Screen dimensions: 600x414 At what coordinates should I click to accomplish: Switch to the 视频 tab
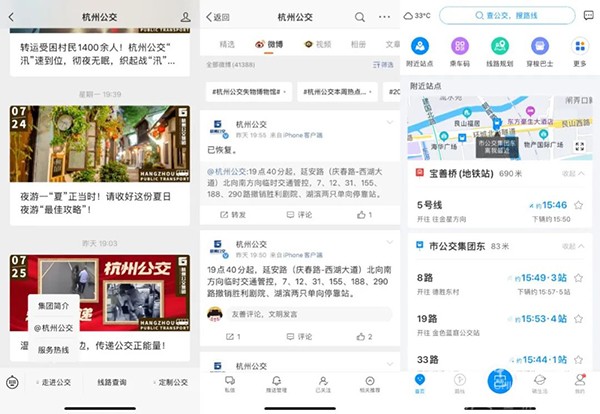click(x=318, y=44)
